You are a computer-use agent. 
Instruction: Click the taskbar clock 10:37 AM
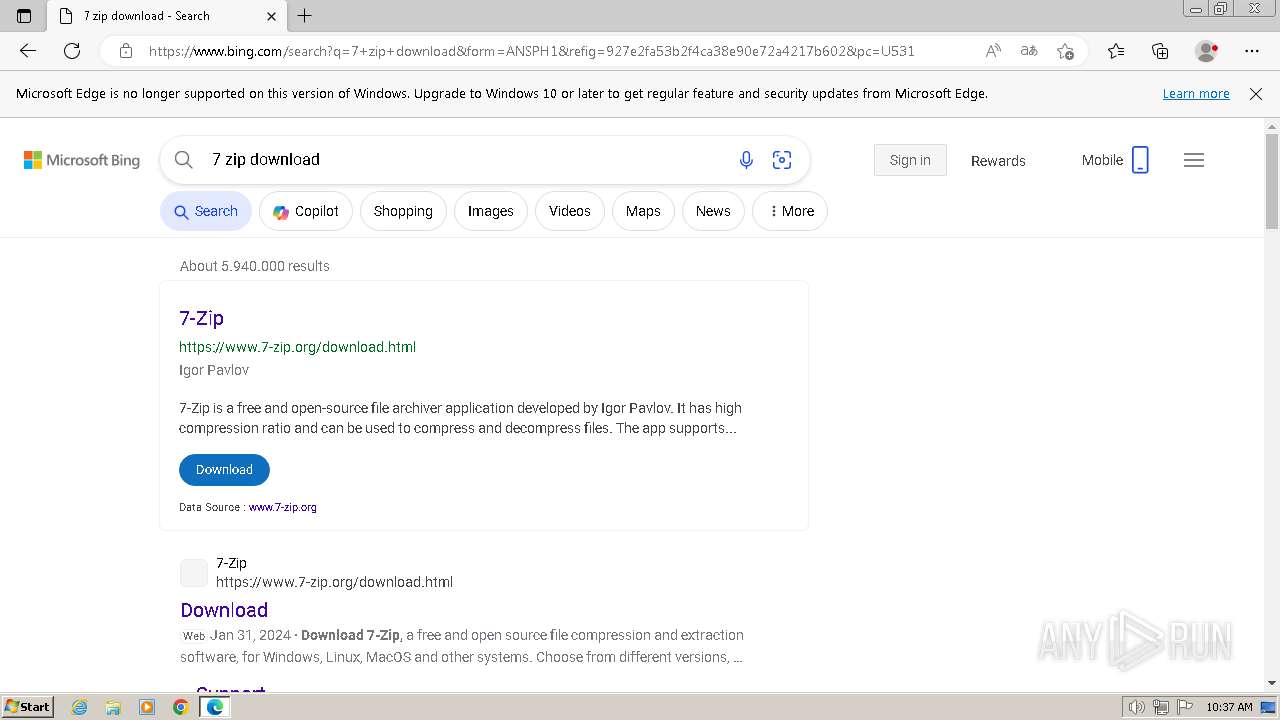1229,707
